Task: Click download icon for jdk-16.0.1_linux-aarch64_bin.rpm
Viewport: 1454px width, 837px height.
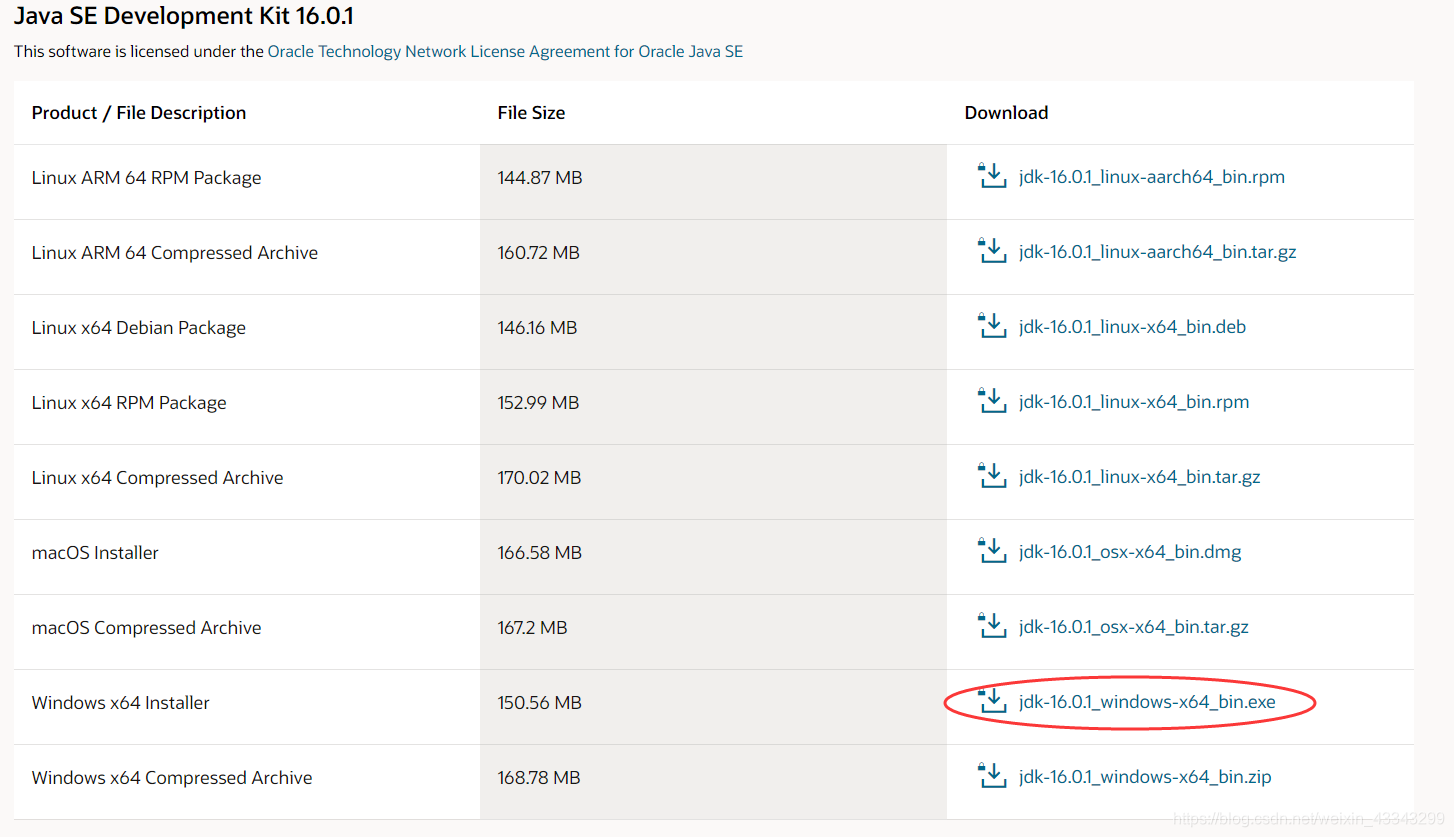Action: pos(991,176)
